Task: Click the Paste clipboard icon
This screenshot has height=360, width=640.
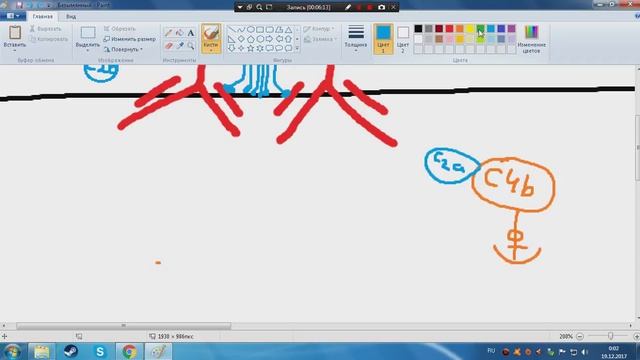Action: point(15,32)
